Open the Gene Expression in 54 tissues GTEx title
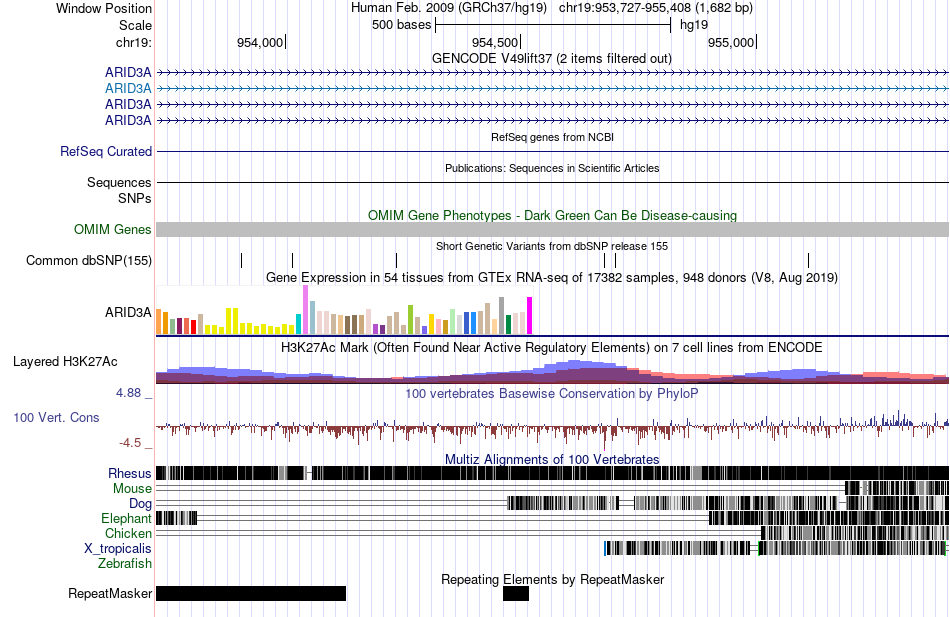The height and width of the screenshot is (617, 950). pos(552,278)
